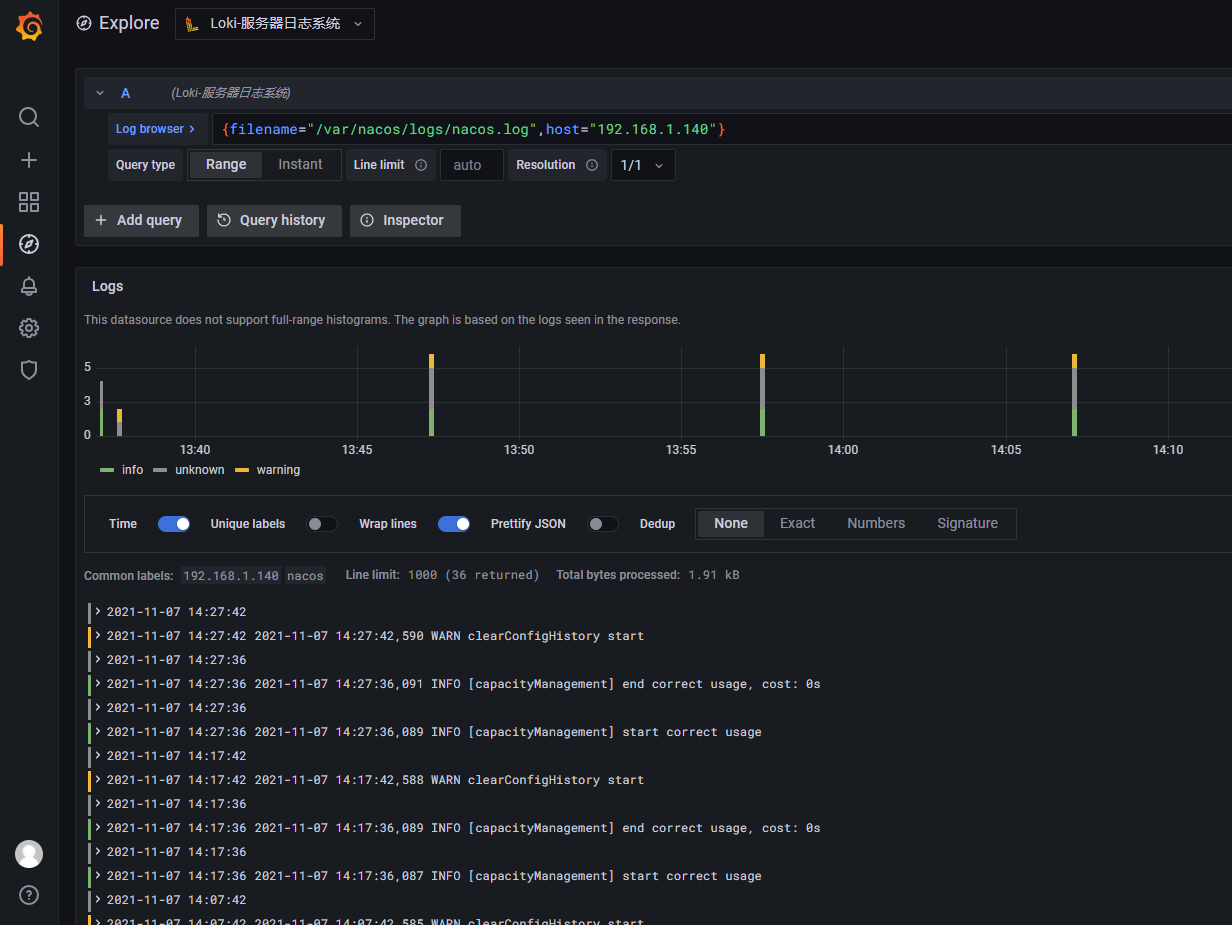Disable the Wrap lines toggle
The height and width of the screenshot is (925, 1232).
click(x=454, y=523)
